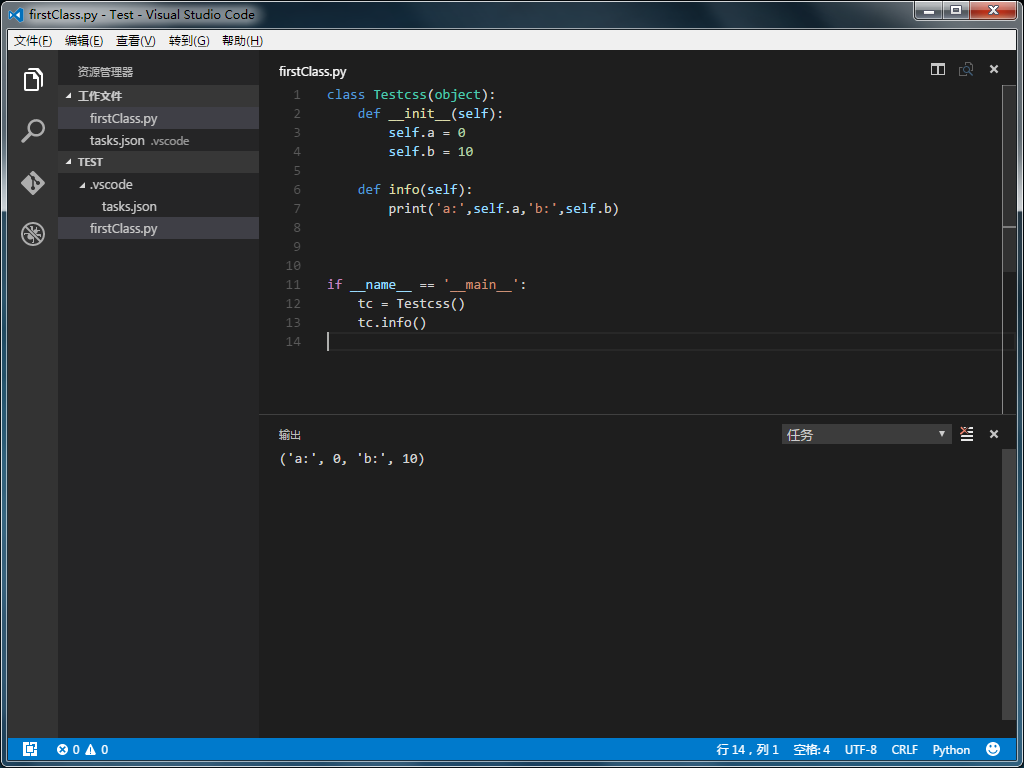Screen dimensions: 1024x768
Task: Click the 资源管理器 panel header
Action: coord(105,72)
